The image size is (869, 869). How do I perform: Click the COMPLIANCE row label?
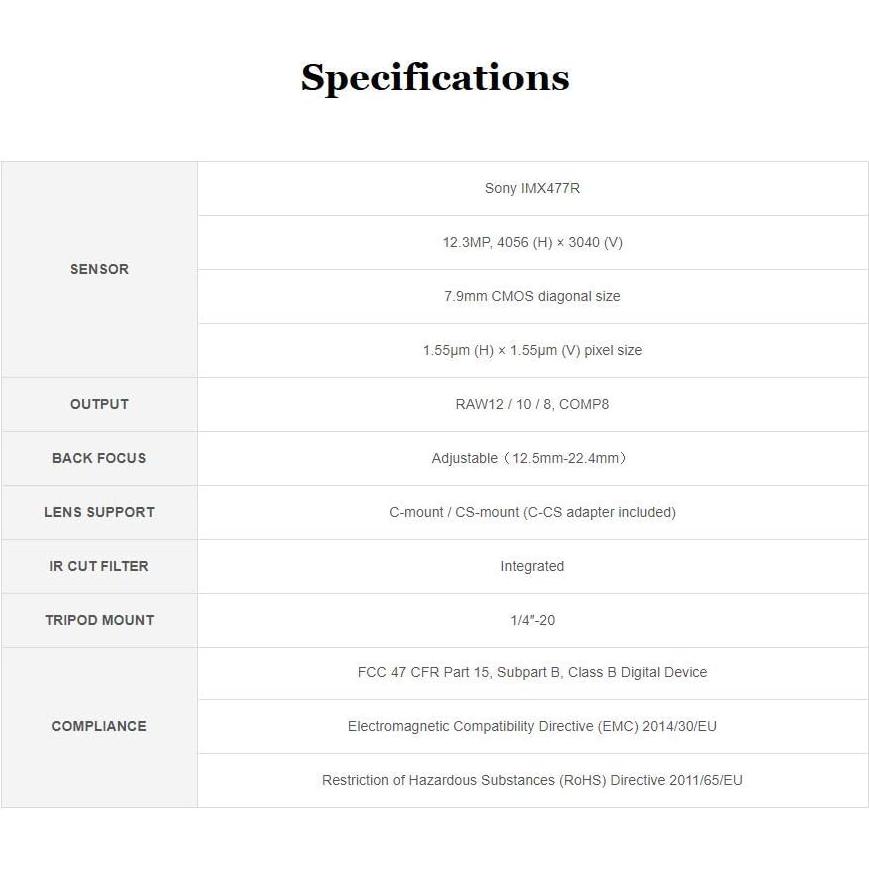coord(99,726)
